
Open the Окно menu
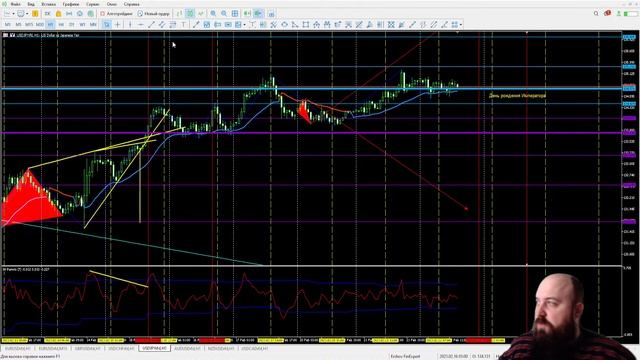click(x=111, y=4)
